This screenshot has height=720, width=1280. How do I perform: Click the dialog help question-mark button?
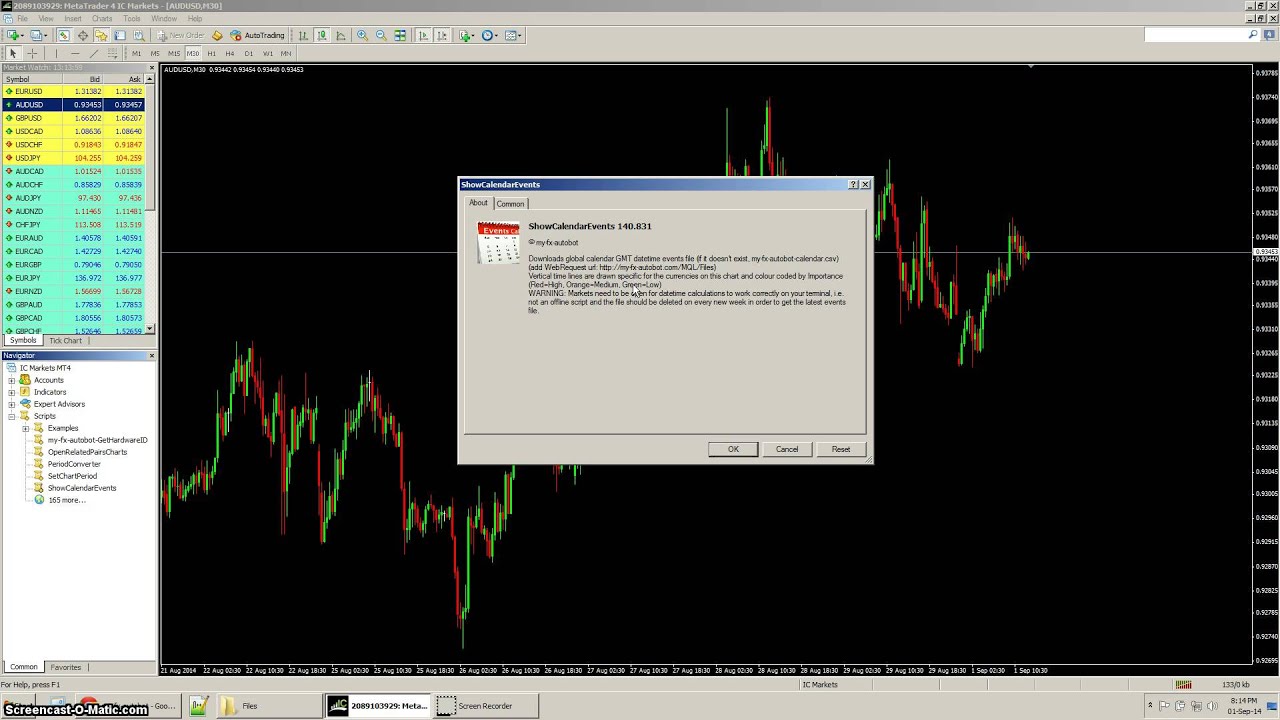click(853, 184)
